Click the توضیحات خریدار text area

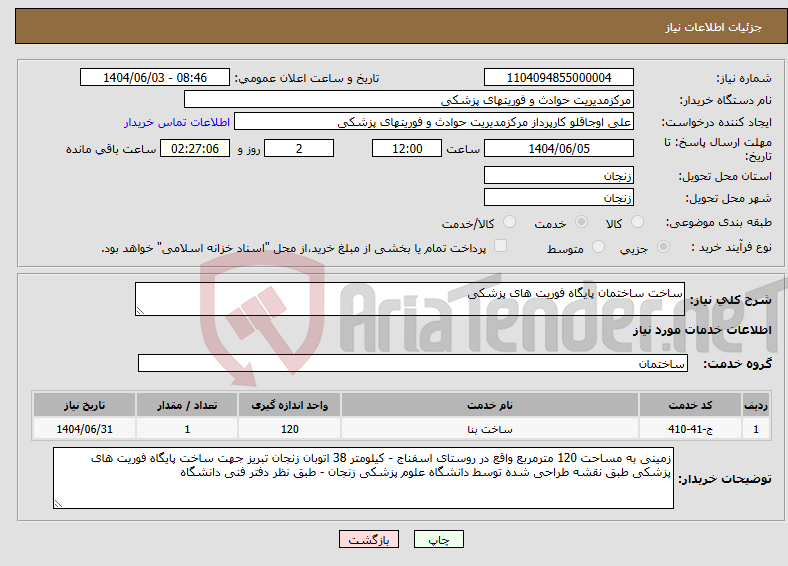point(363,478)
